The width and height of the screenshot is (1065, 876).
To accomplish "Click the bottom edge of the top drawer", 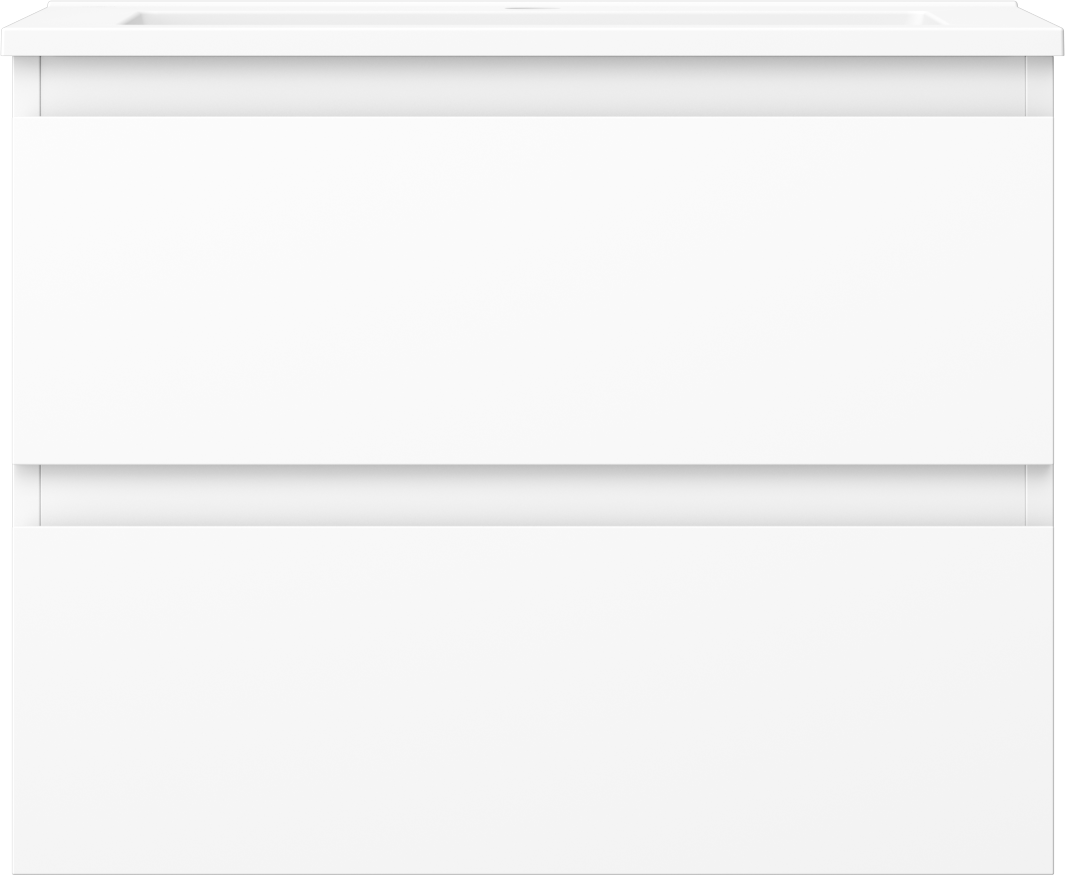I will coord(533,463).
